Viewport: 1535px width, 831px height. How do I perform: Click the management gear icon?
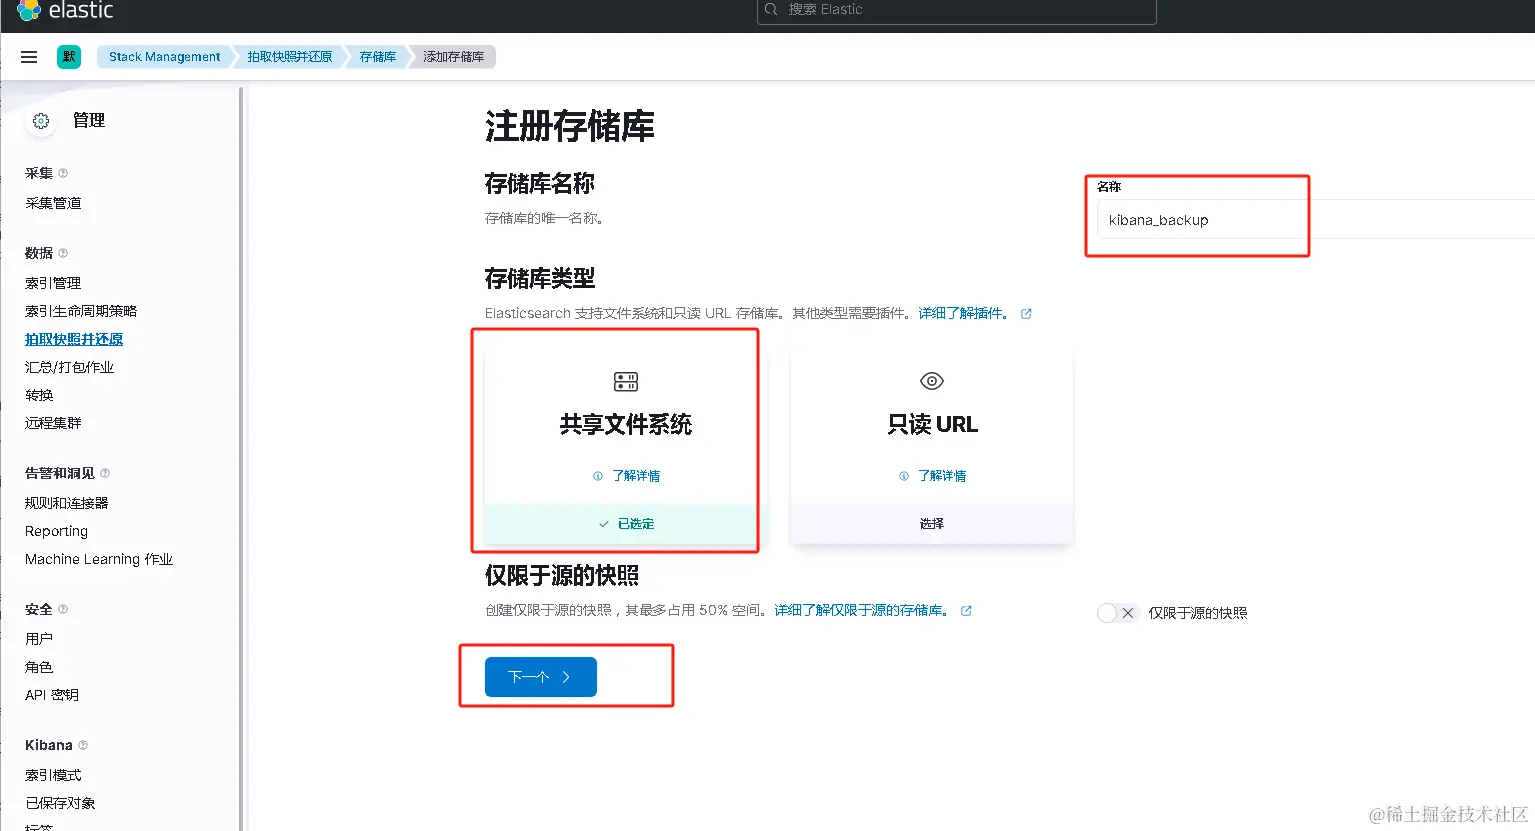coord(41,121)
